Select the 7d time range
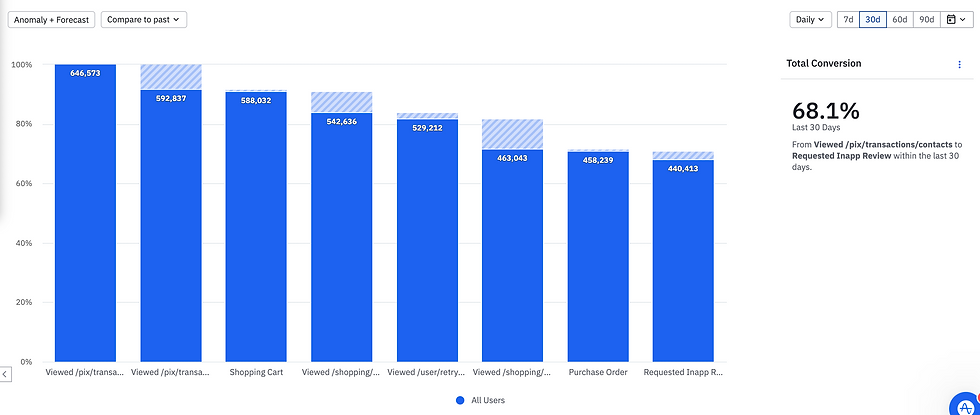 [848, 19]
